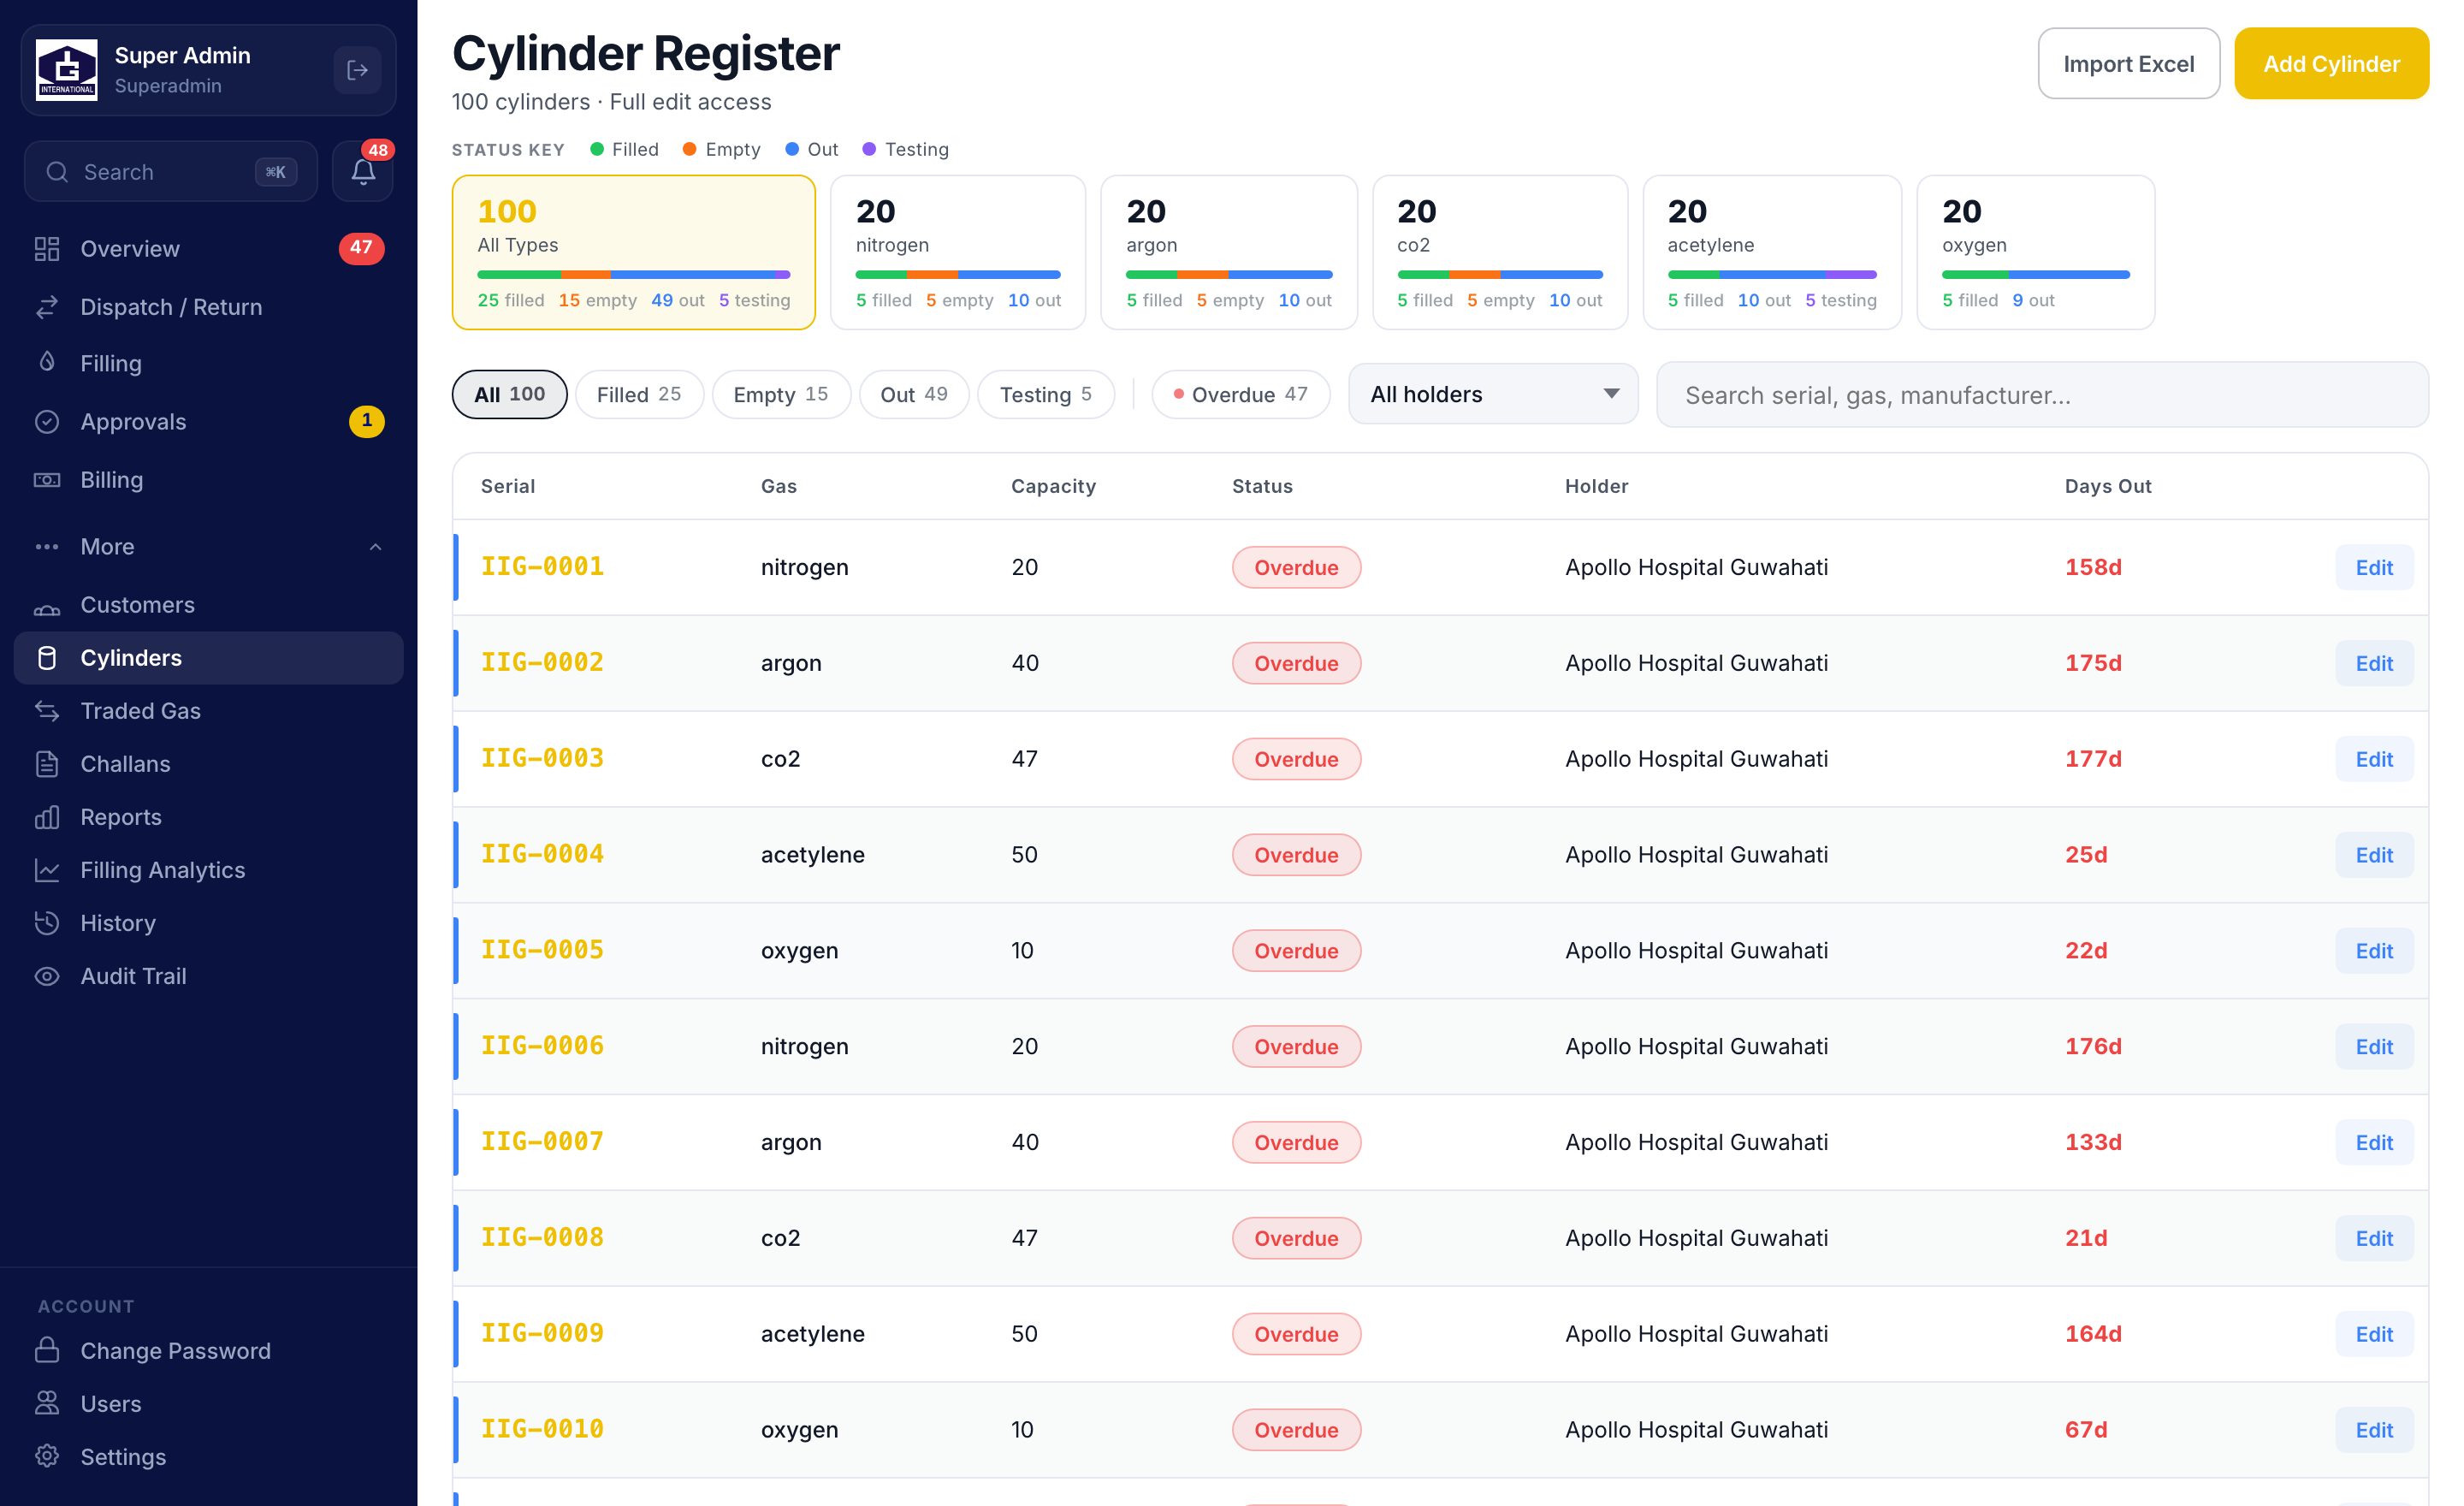Click the More ellipsis icon
This screenshot has width=2464, height=1506.
coord(47,547)
